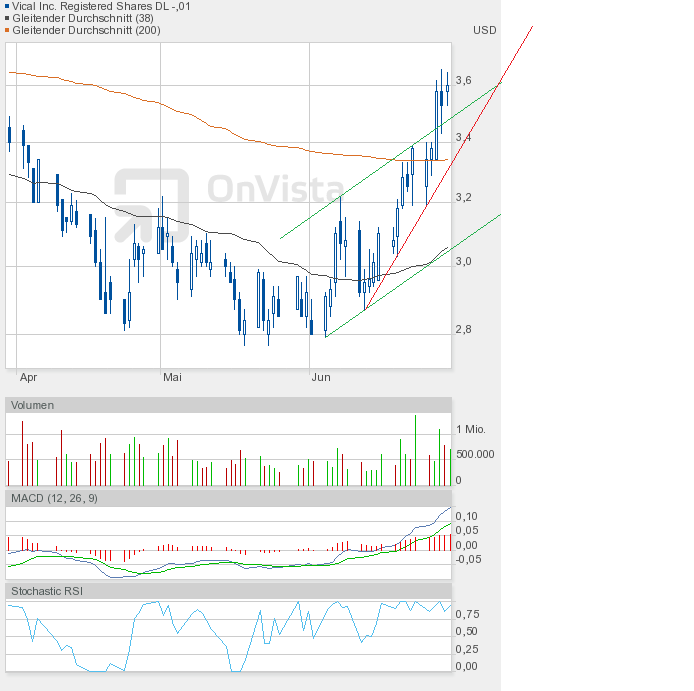The width and height of the screenshot is (694, 691).
Task: Click the 3,0 price axis label
Action: click(464, 262)
